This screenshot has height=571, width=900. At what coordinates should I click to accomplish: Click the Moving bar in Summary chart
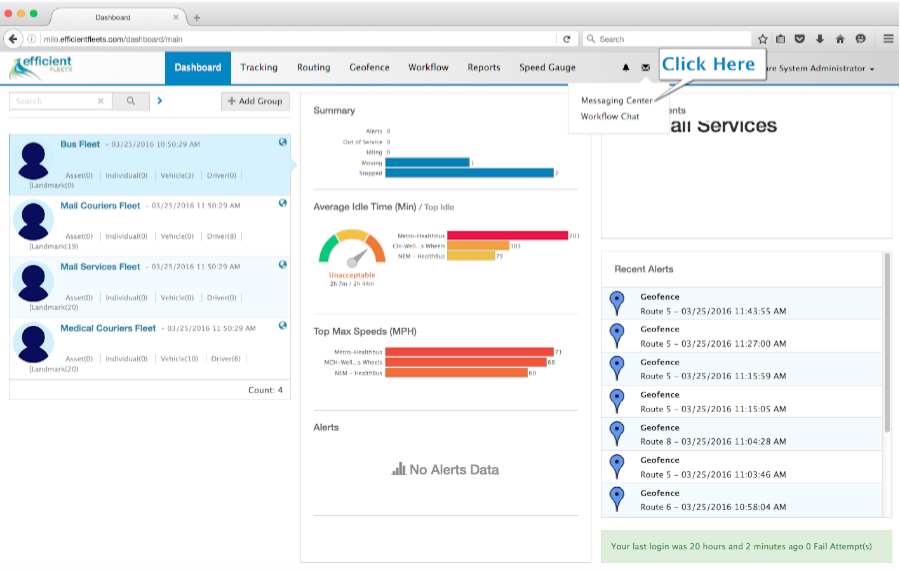[x=427, y=163]
